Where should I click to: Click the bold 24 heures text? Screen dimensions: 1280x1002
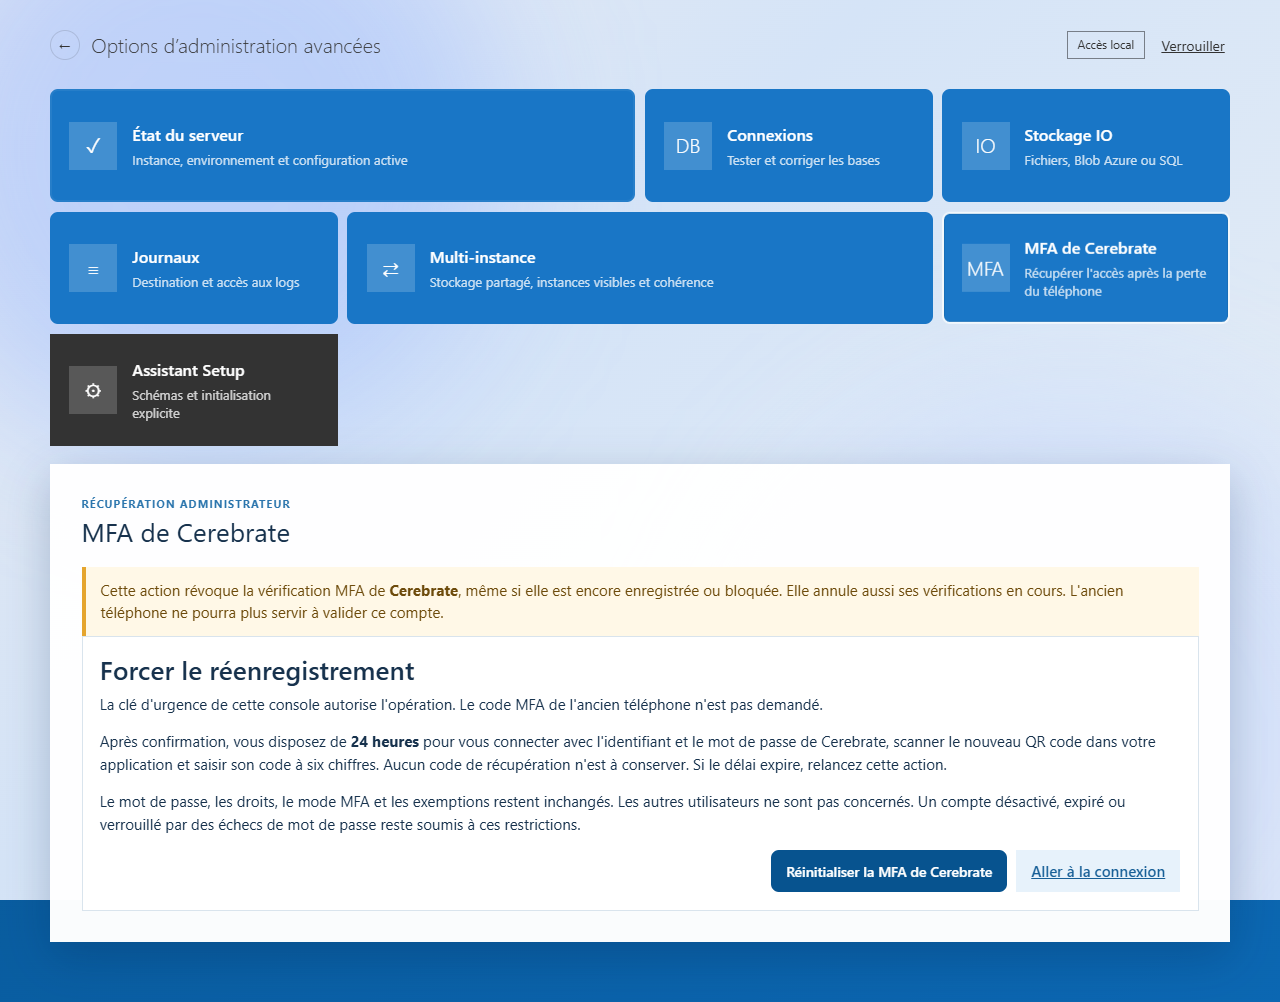[385, 742]
